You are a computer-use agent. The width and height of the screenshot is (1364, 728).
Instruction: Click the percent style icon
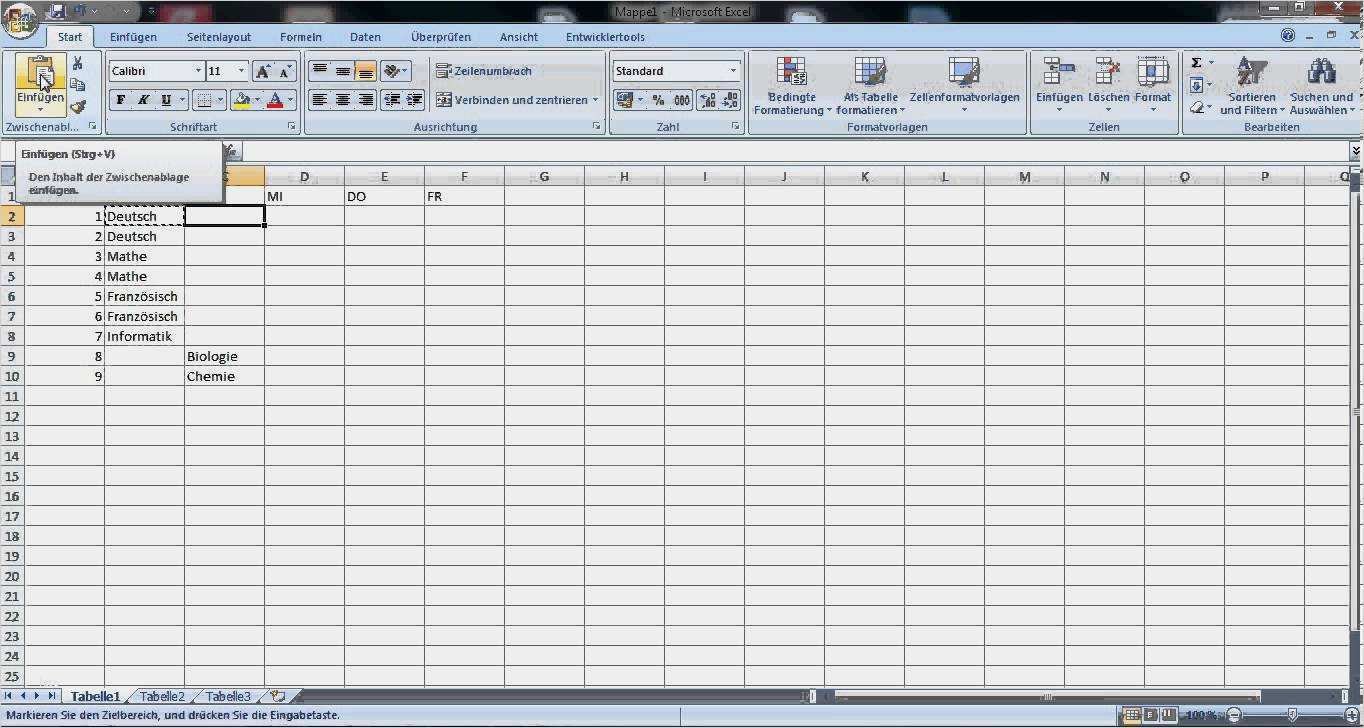[x=658, y=100]
